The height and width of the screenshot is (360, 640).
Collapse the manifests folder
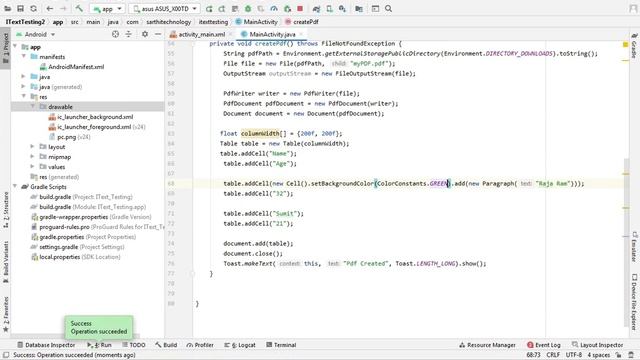coord(24,57)
